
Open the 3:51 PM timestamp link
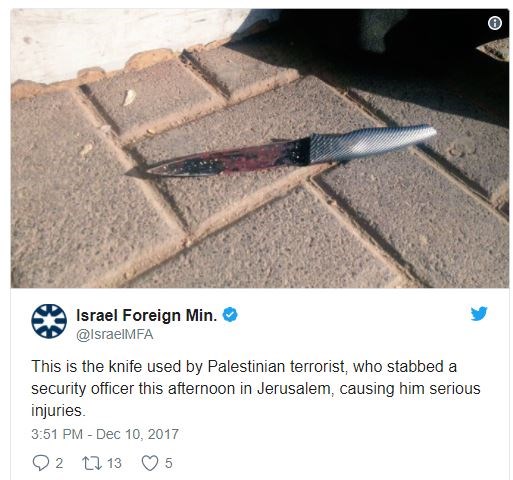click(x=57, y=434)
